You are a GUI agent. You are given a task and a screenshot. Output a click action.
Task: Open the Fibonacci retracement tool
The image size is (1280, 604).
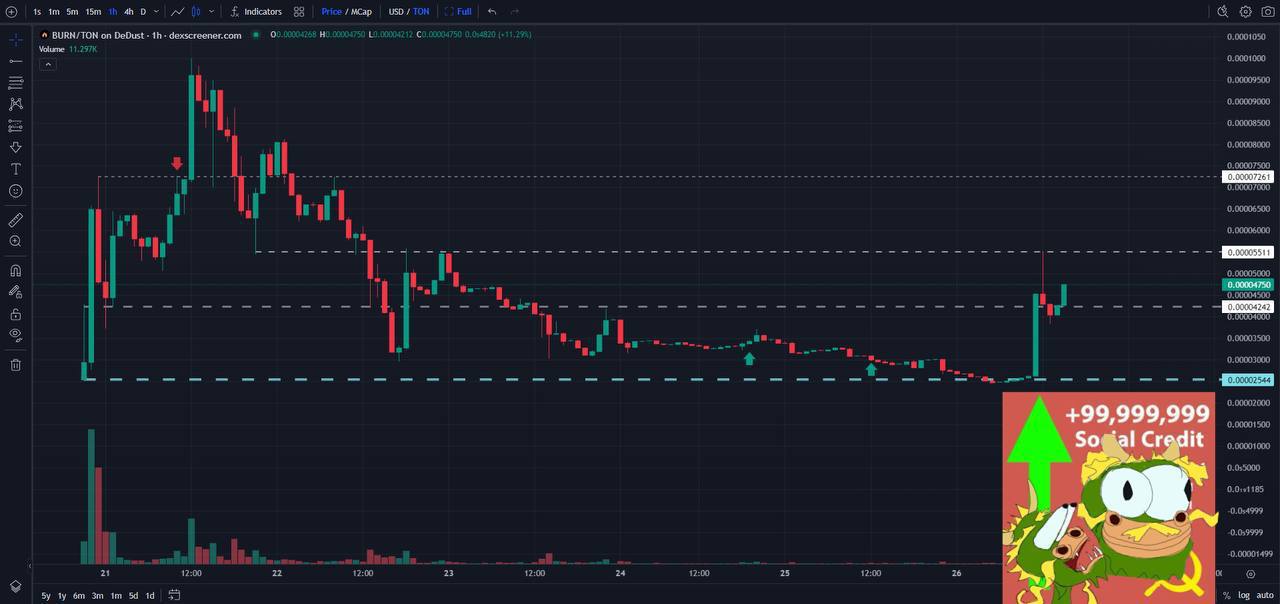[x=15, y=82]
